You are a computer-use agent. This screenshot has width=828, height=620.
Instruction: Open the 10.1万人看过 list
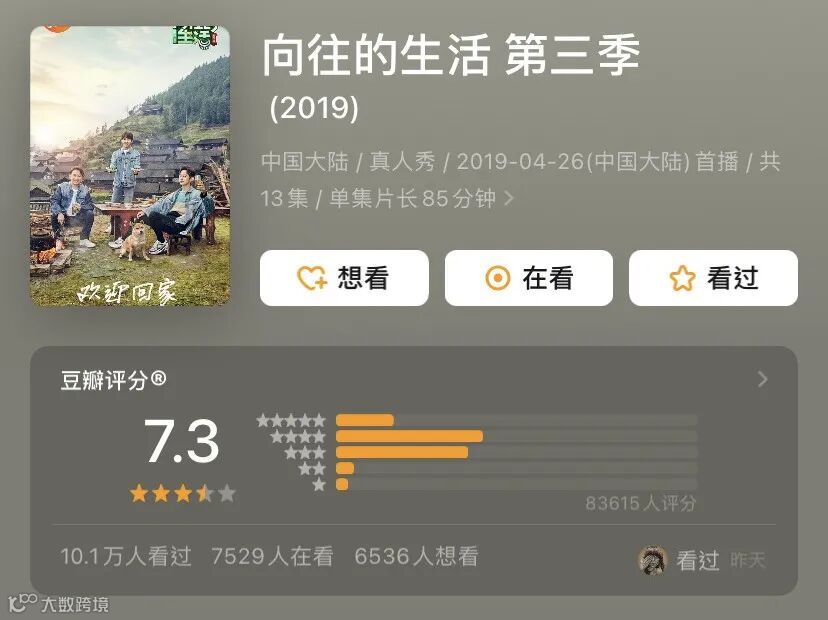tap(126, 556)
